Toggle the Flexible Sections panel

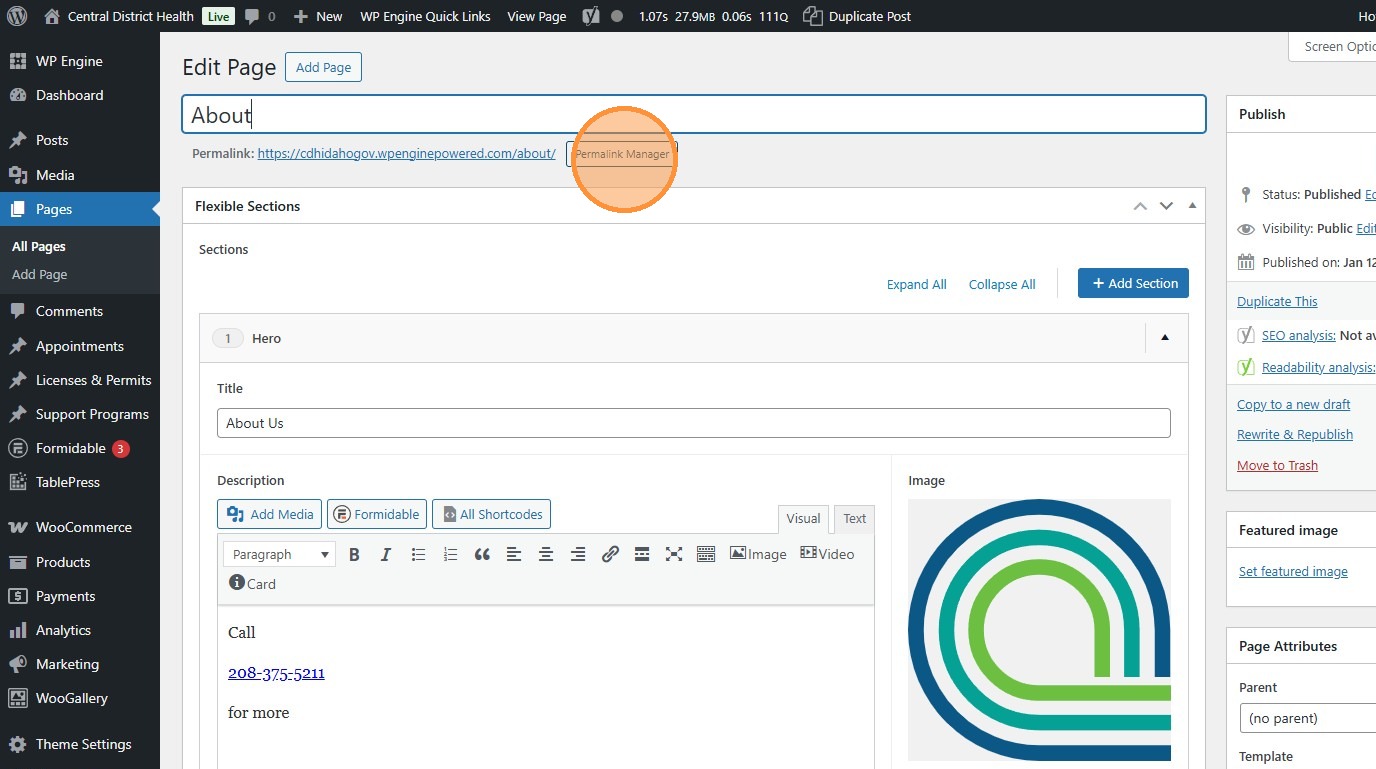(x=1192, y=206)
